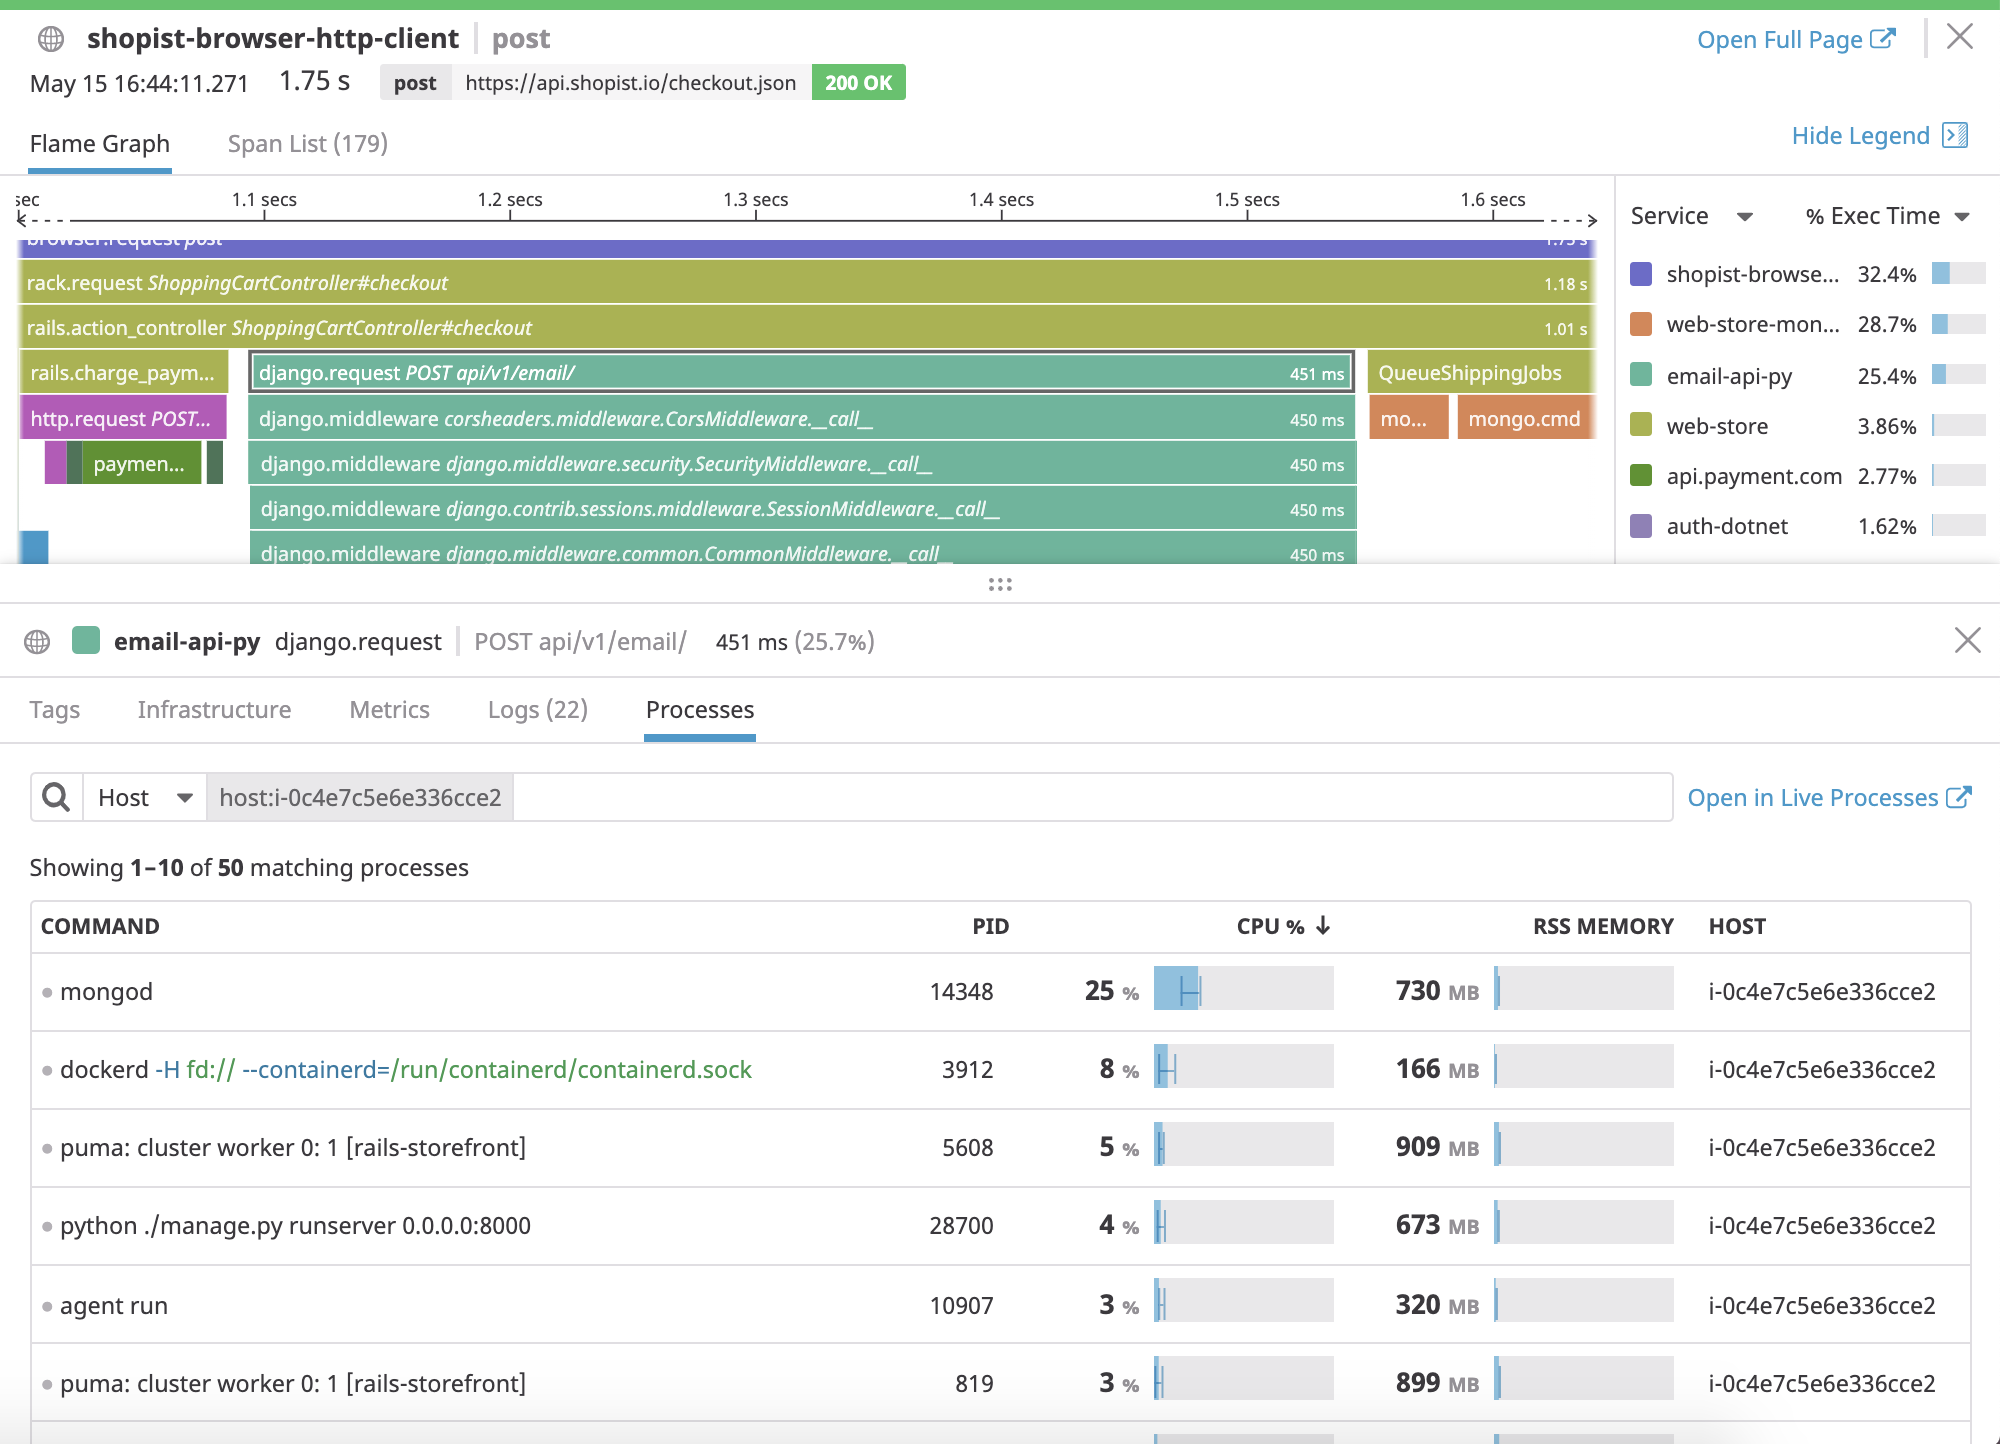Expand the Service legend dropdown
This screenshot has width=2000, height=1444.
coord(1745,216)
